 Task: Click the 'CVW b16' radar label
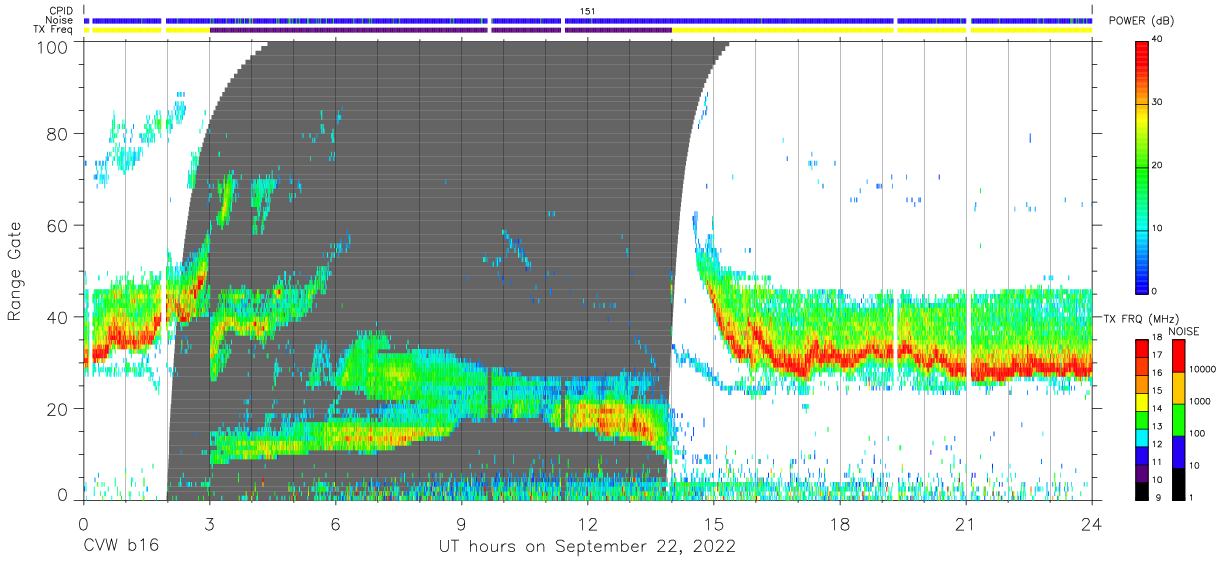pyautogui.click(x=120, y=546)
